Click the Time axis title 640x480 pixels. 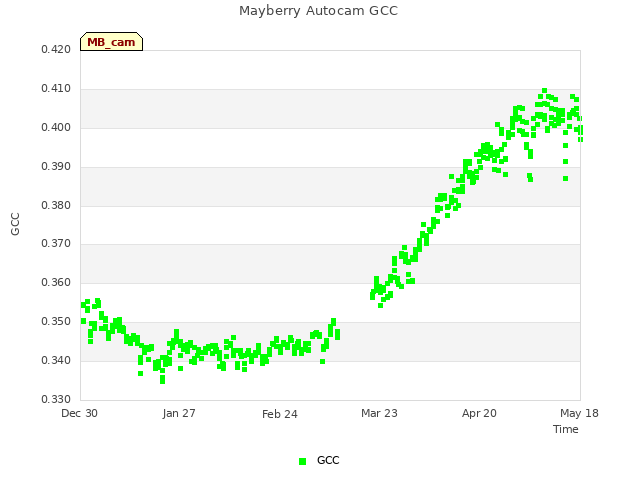566,429
